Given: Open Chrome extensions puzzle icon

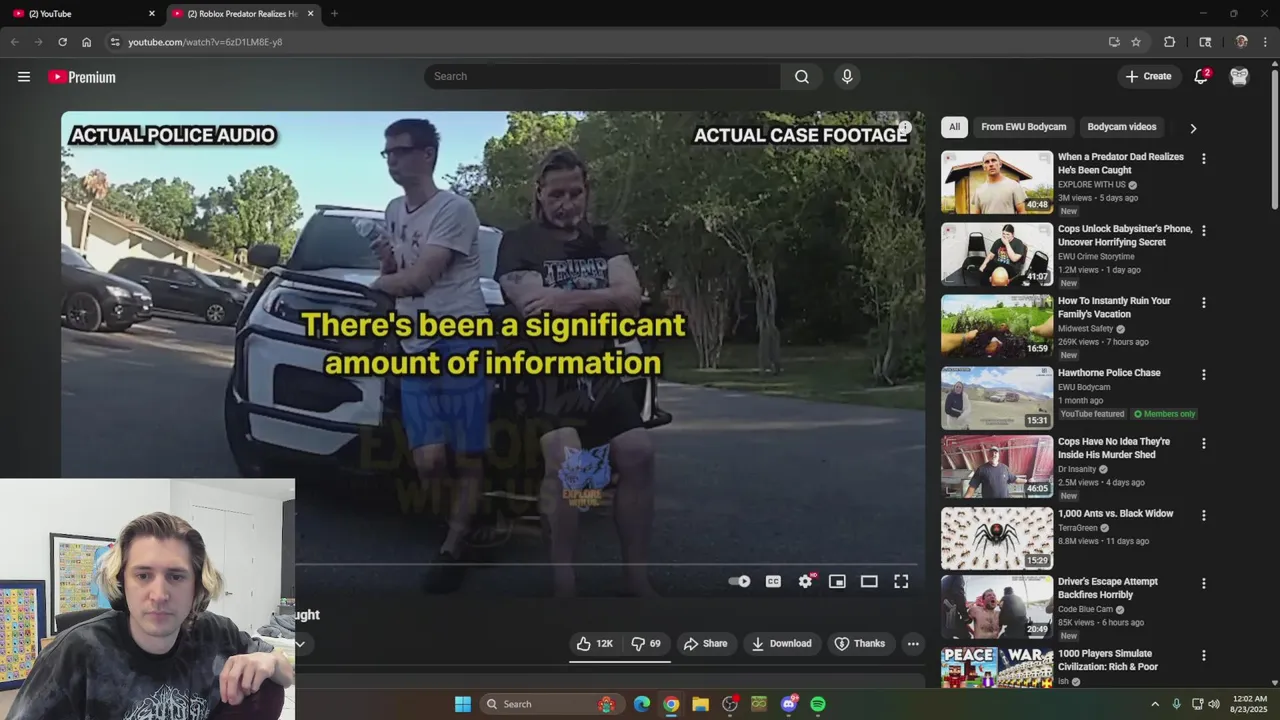Looking at the screenshot, I should click(1169, 42).
